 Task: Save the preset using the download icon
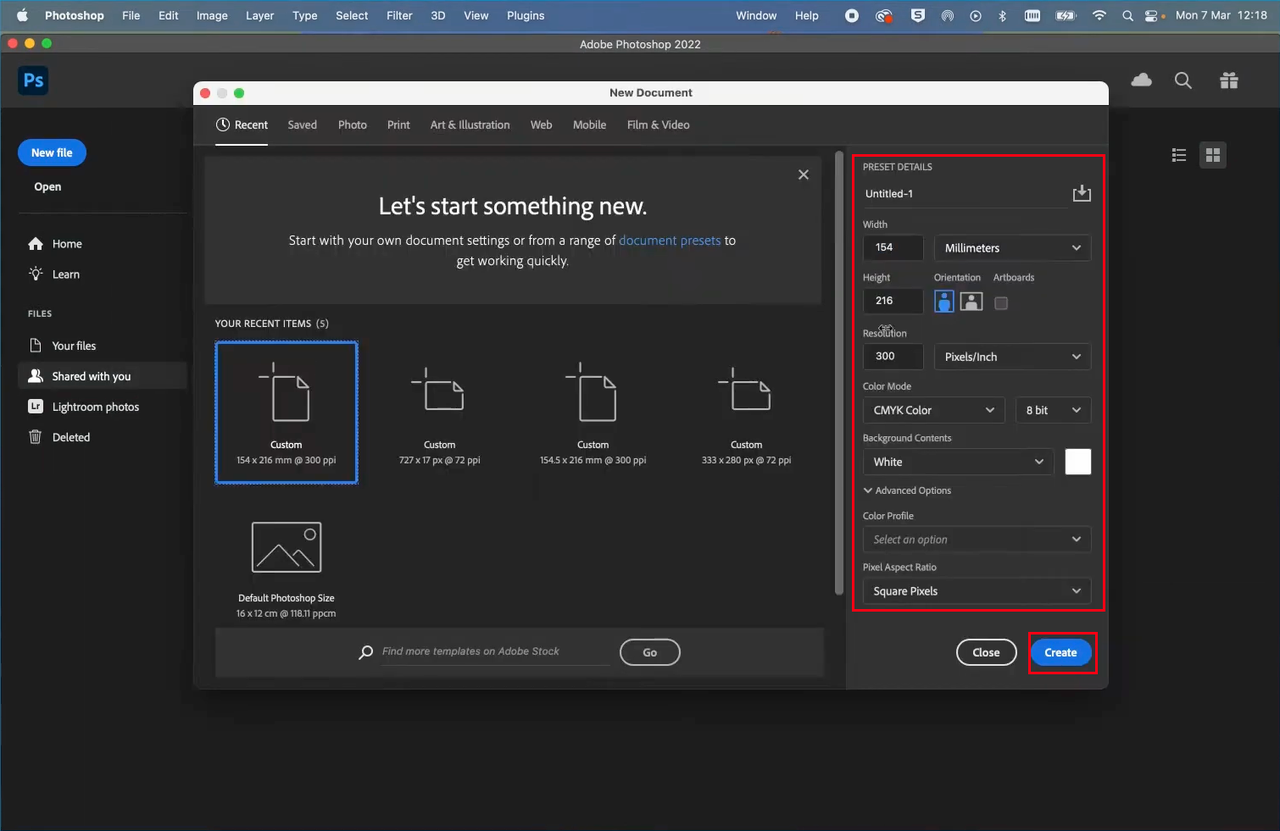1081,193
